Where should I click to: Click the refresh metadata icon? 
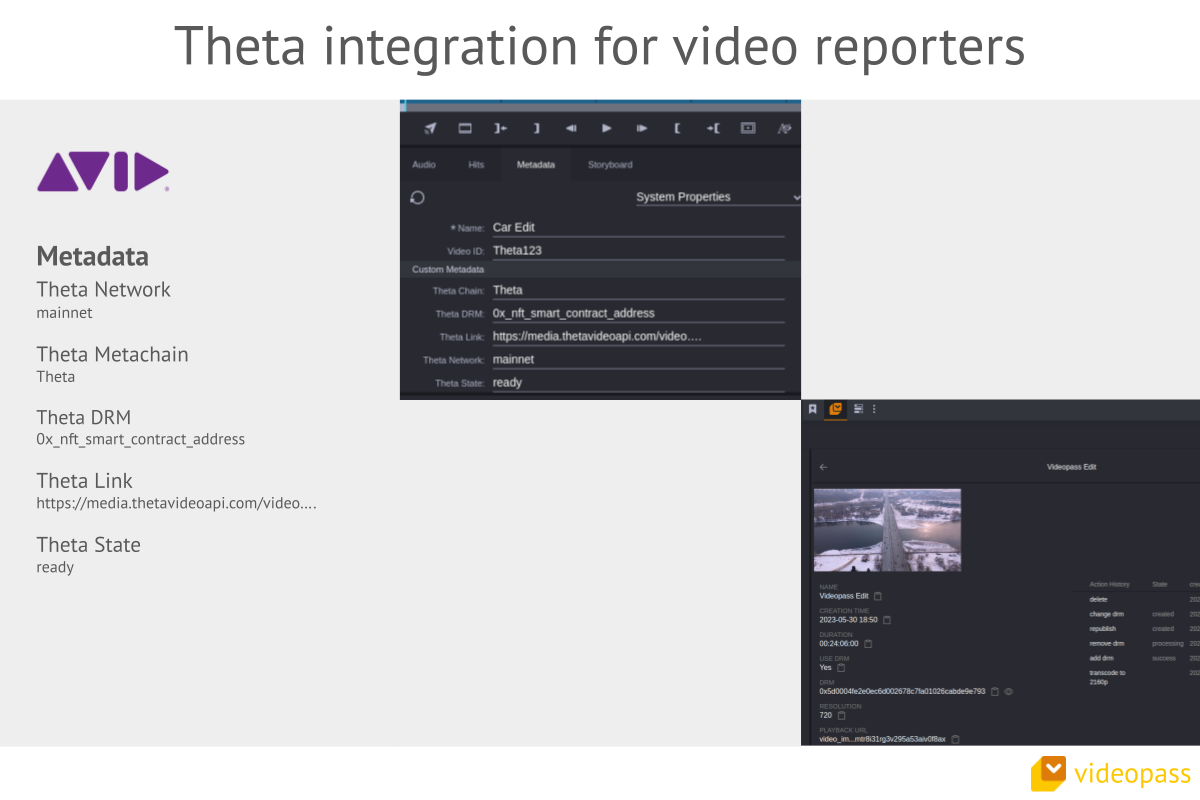(418, 198)
